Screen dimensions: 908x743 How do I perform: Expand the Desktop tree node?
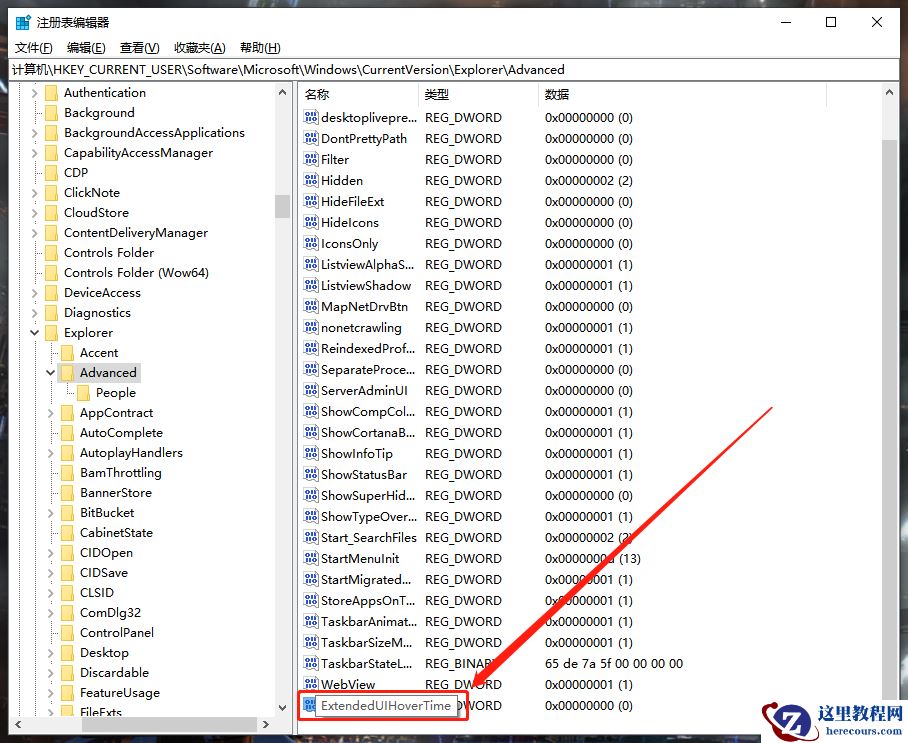50,652
